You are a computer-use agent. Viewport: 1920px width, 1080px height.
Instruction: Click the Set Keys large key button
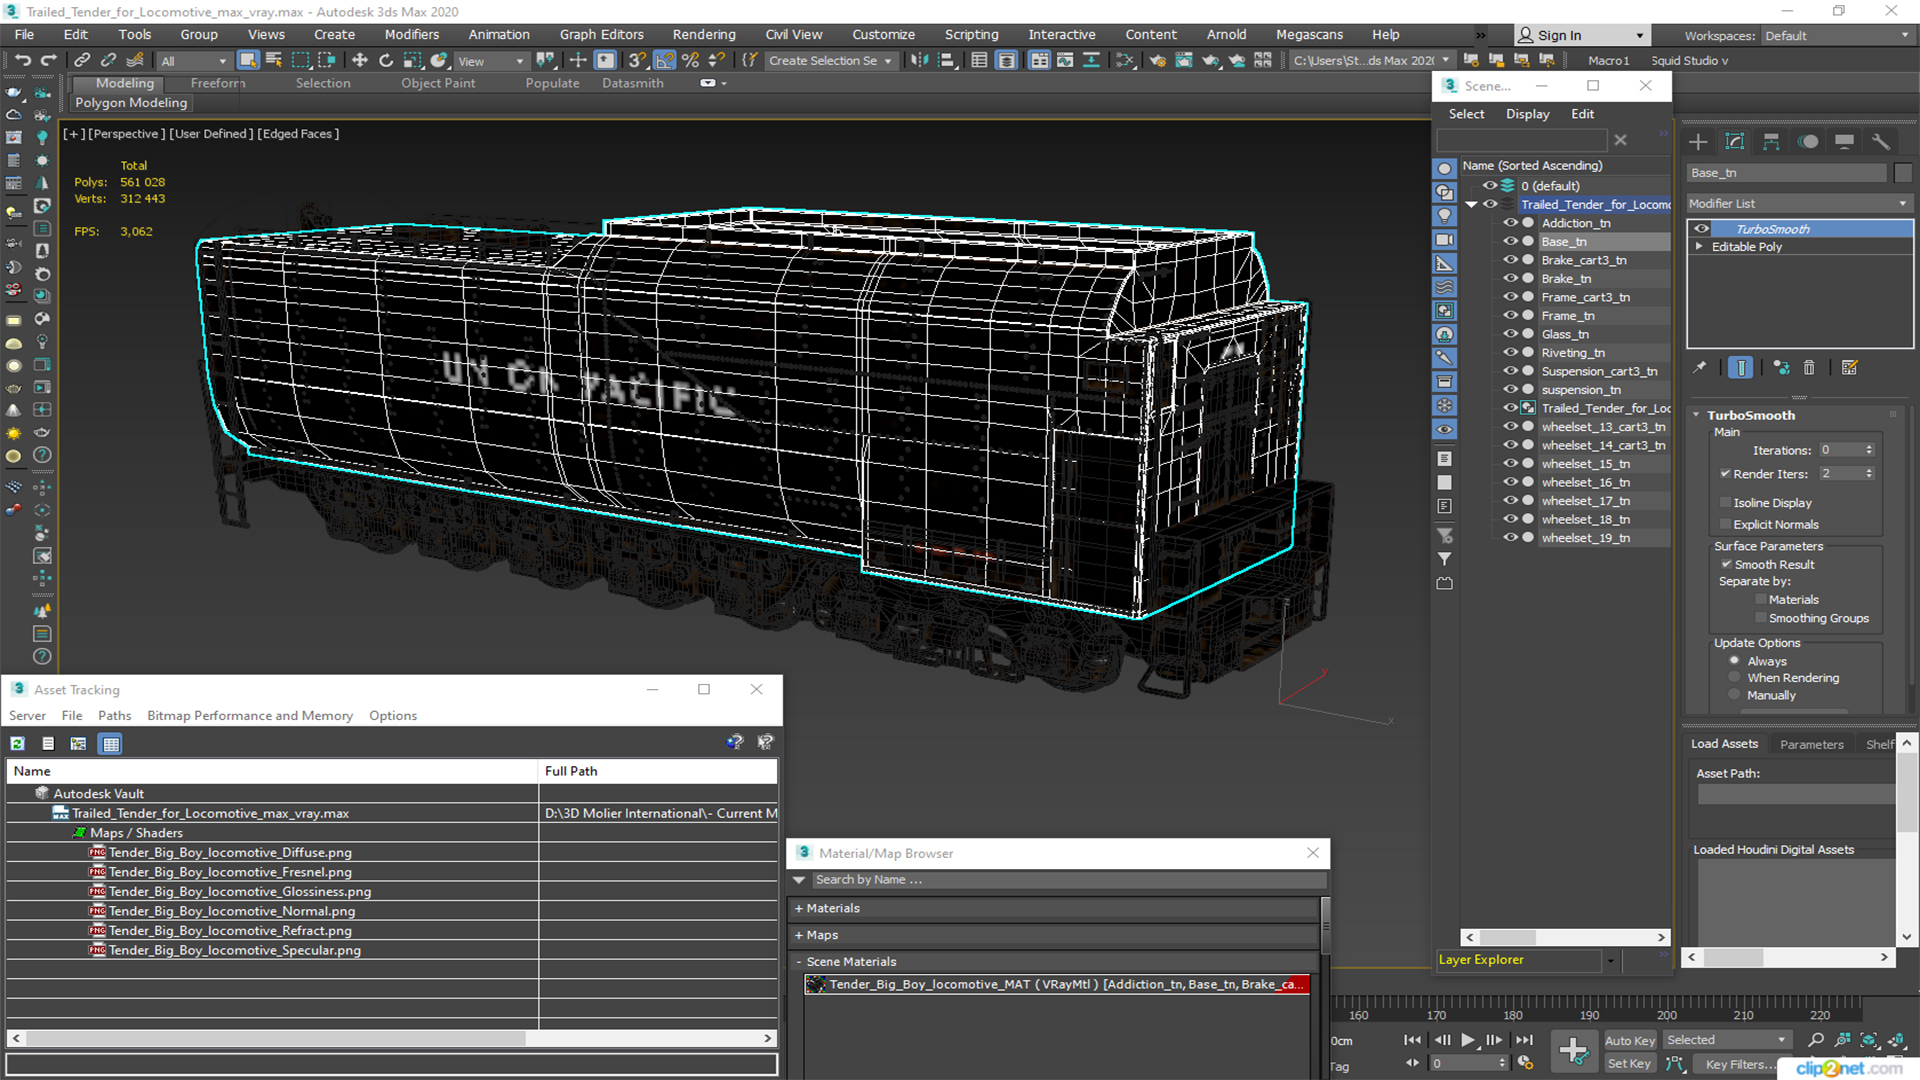click(x=1573, y=1051)
